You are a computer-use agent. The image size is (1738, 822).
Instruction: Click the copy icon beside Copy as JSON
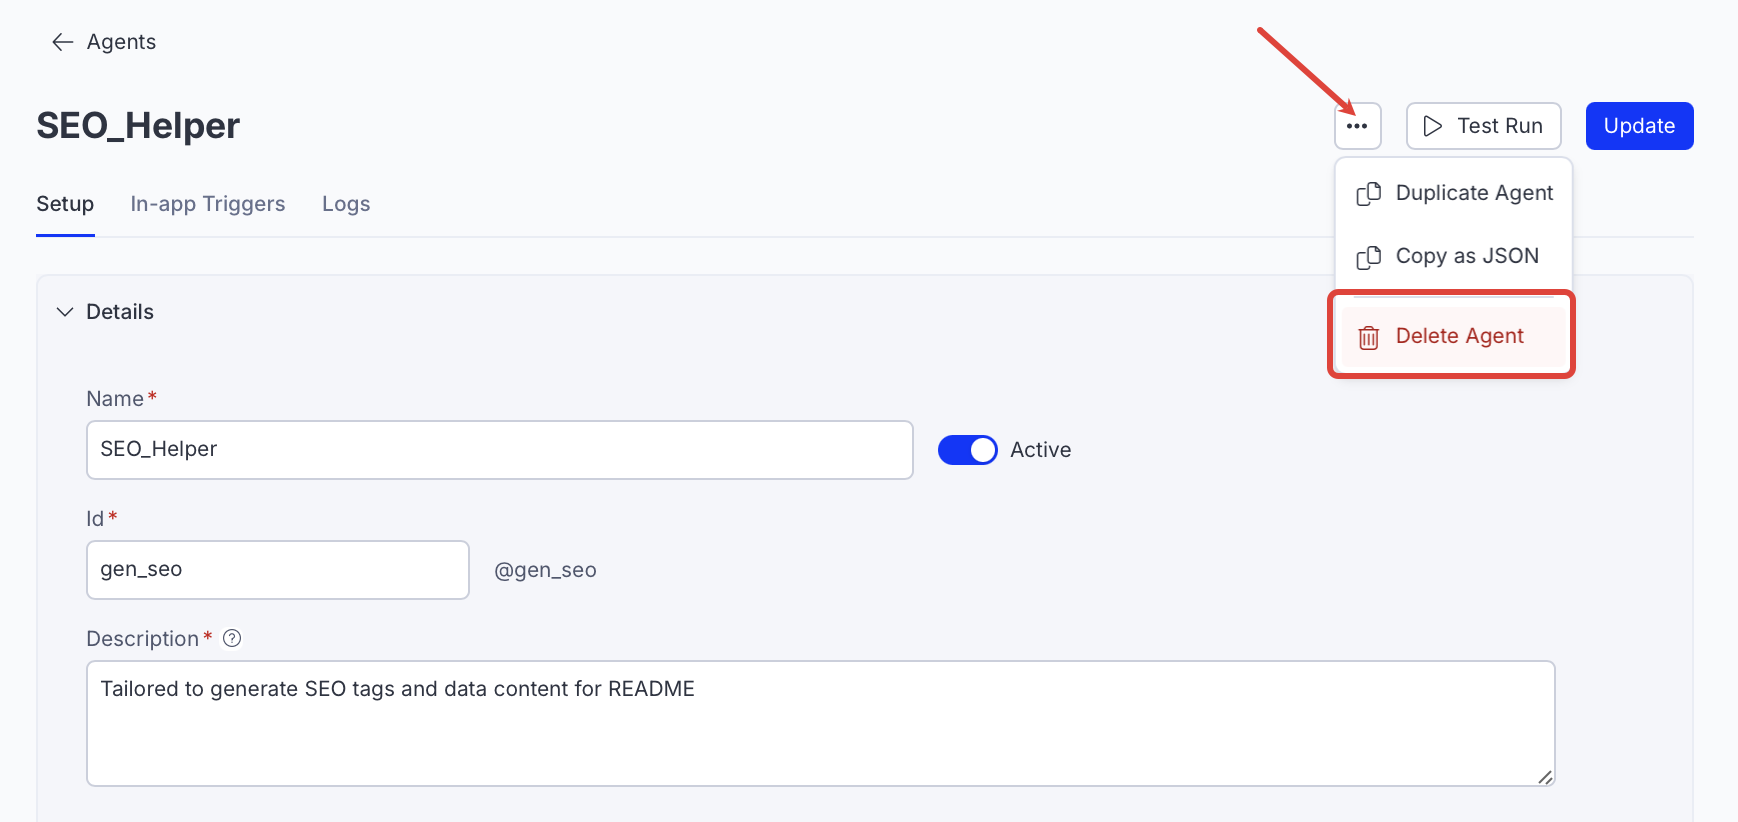[x=1368, y=257]
